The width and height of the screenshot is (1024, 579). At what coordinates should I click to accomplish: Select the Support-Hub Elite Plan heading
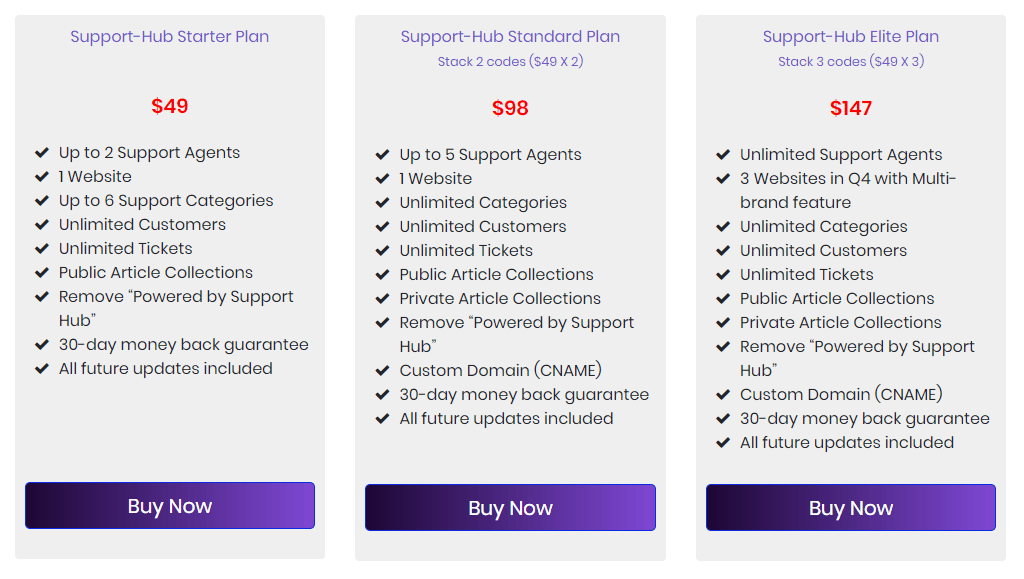850,36
